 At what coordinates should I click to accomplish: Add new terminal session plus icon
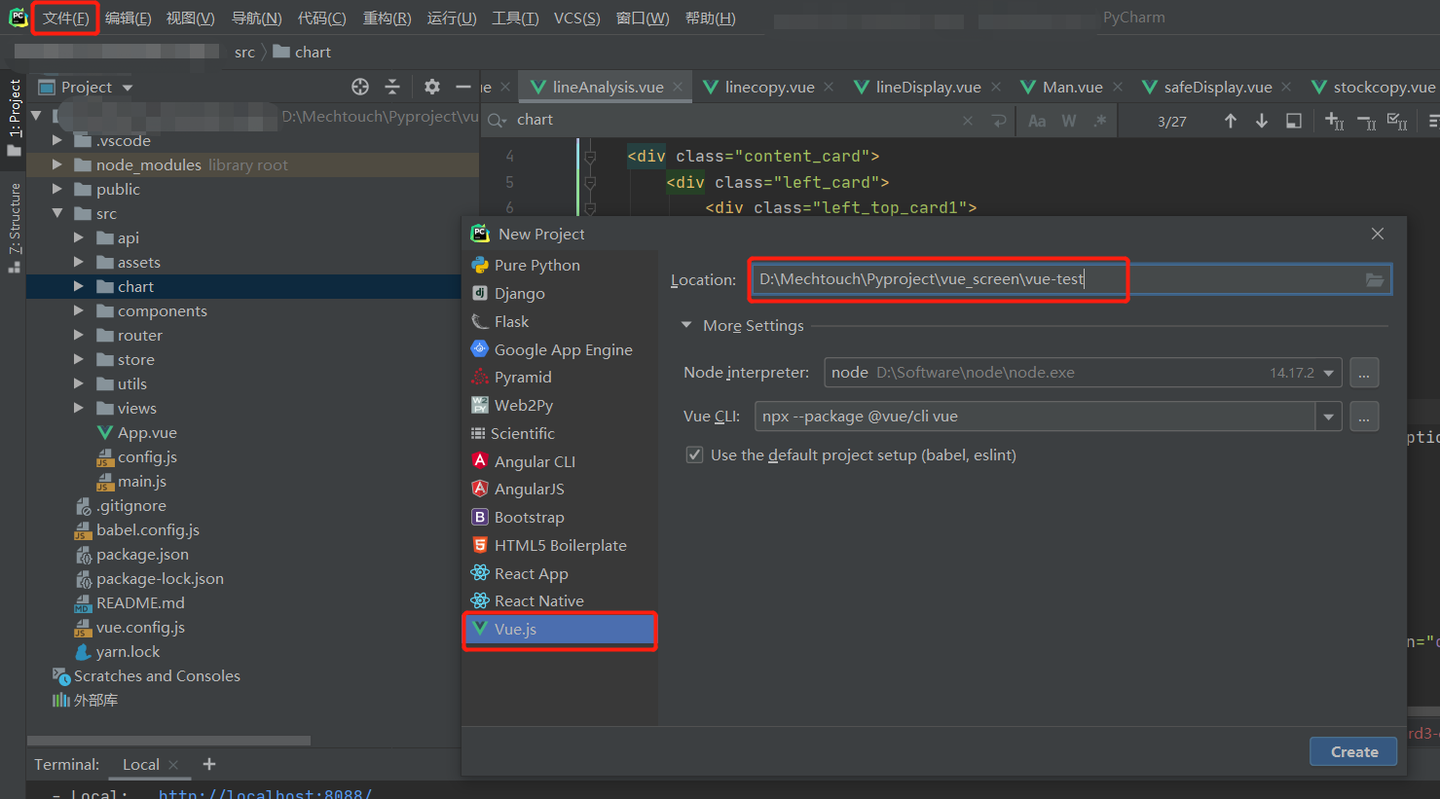(209, 764)
